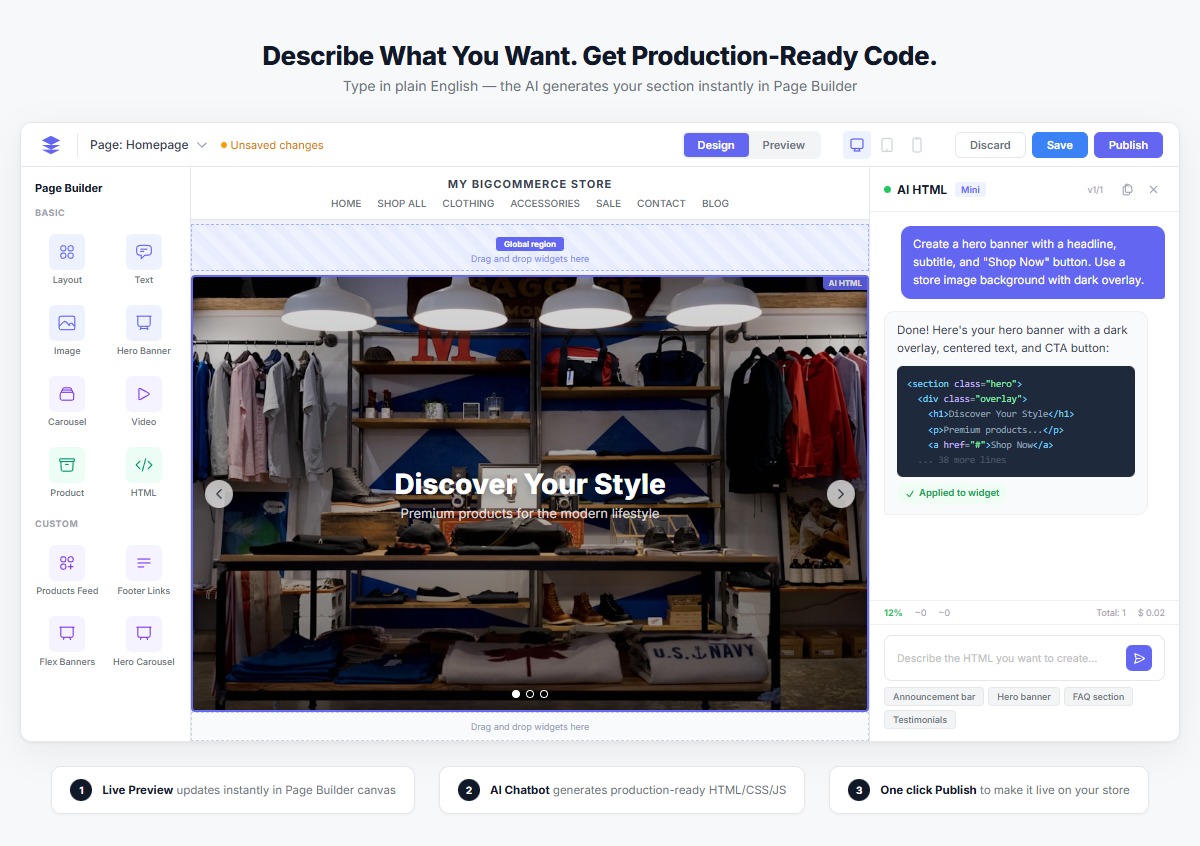This screenshot has width=1200, height=846.
Task: Select the Video widget icon
Action: click(x=143, y=394)
